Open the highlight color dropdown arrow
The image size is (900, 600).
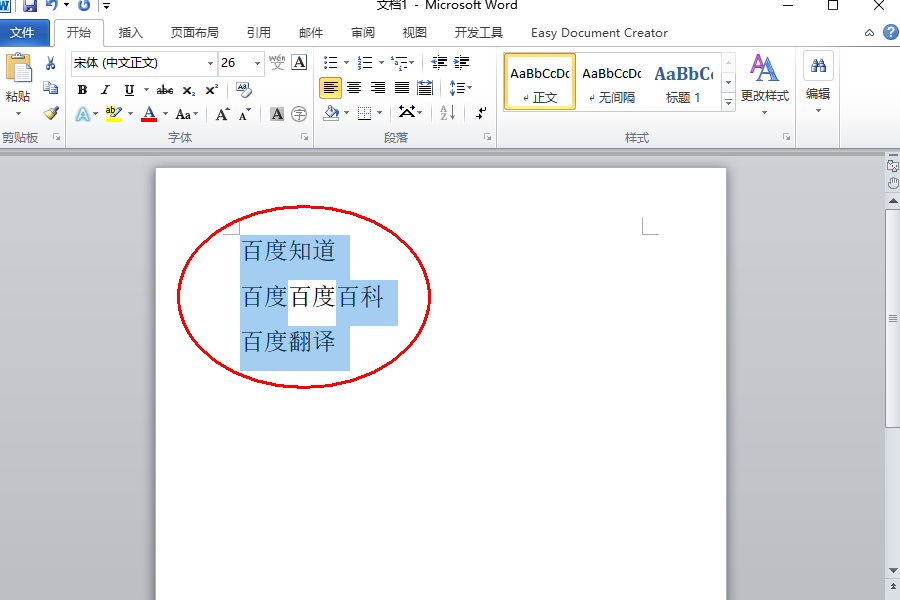130,114
